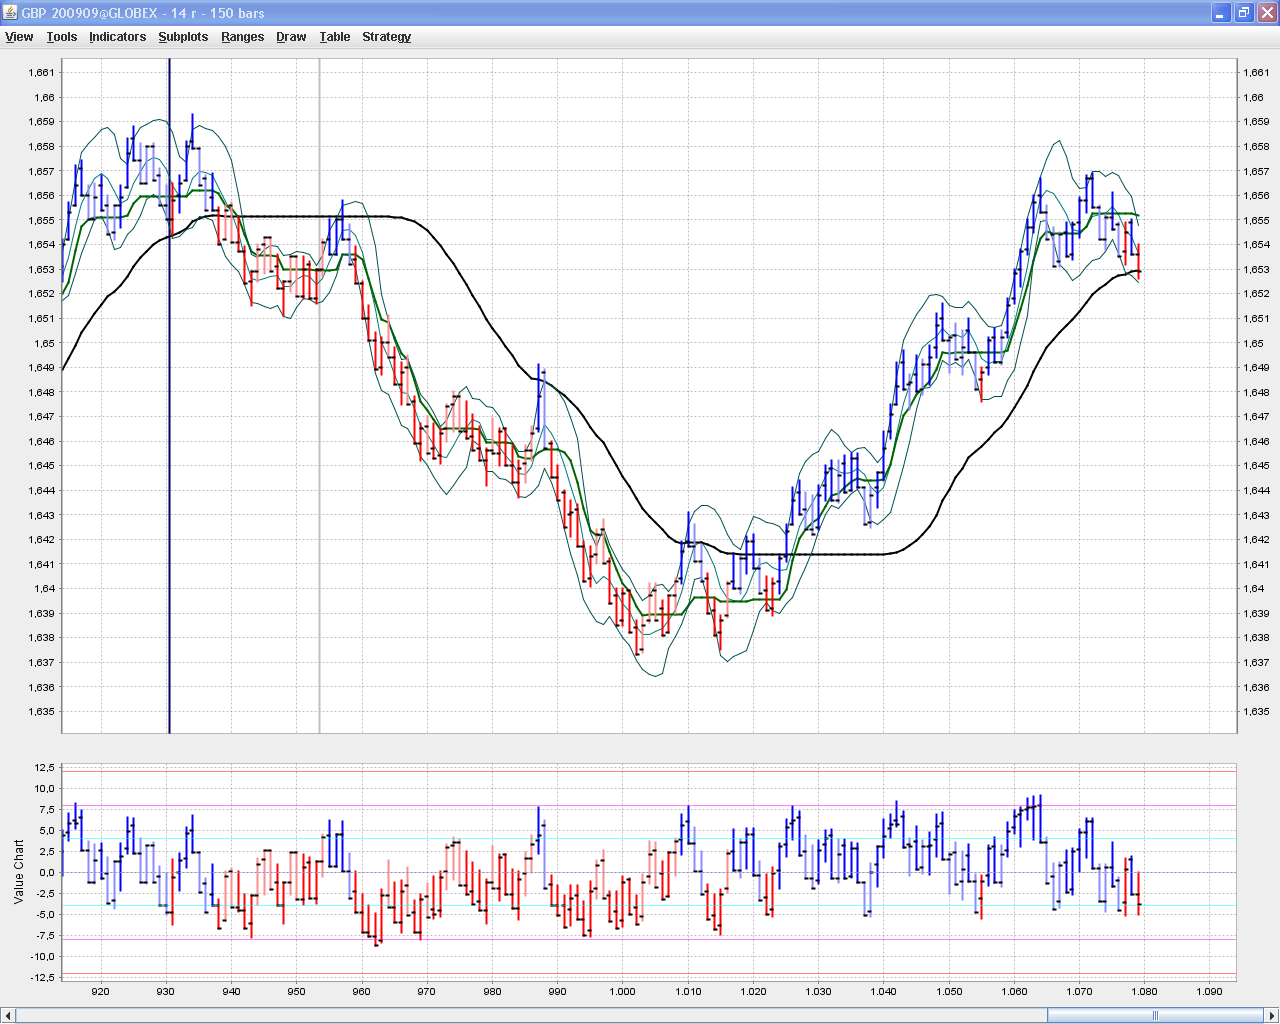The width and height of the screenshot is (1280, 1024).
Task: Click the horizontal scrollbar thumb
Action: pos(1155,1016)
